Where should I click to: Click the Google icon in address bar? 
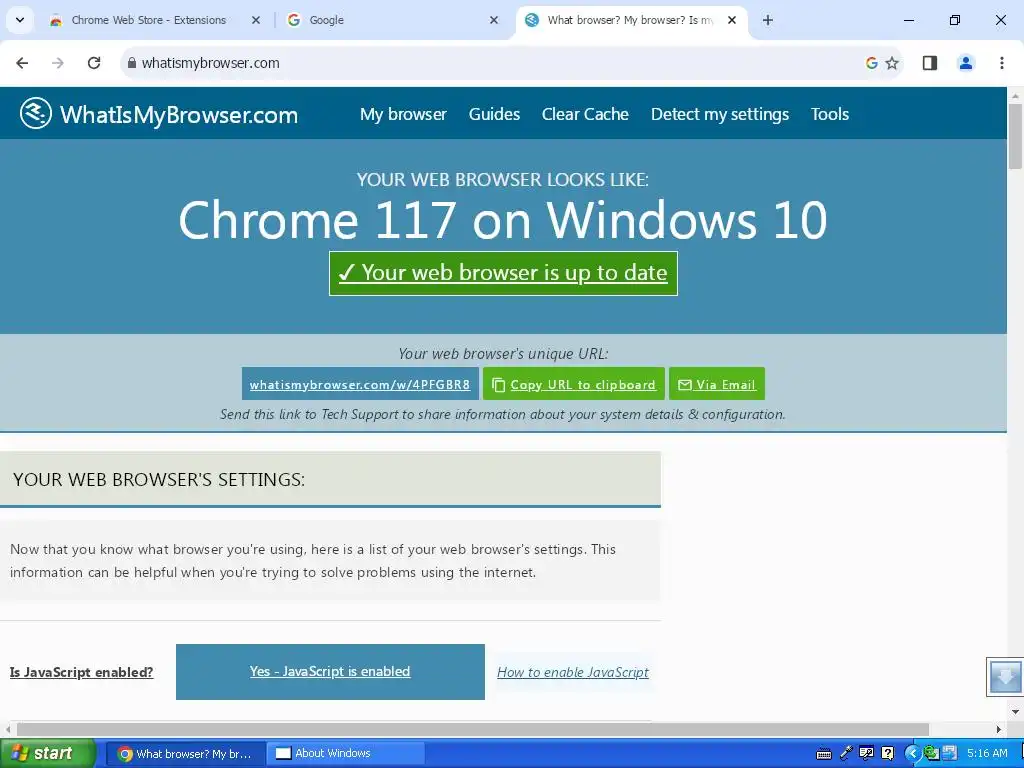tap(871, 63)
